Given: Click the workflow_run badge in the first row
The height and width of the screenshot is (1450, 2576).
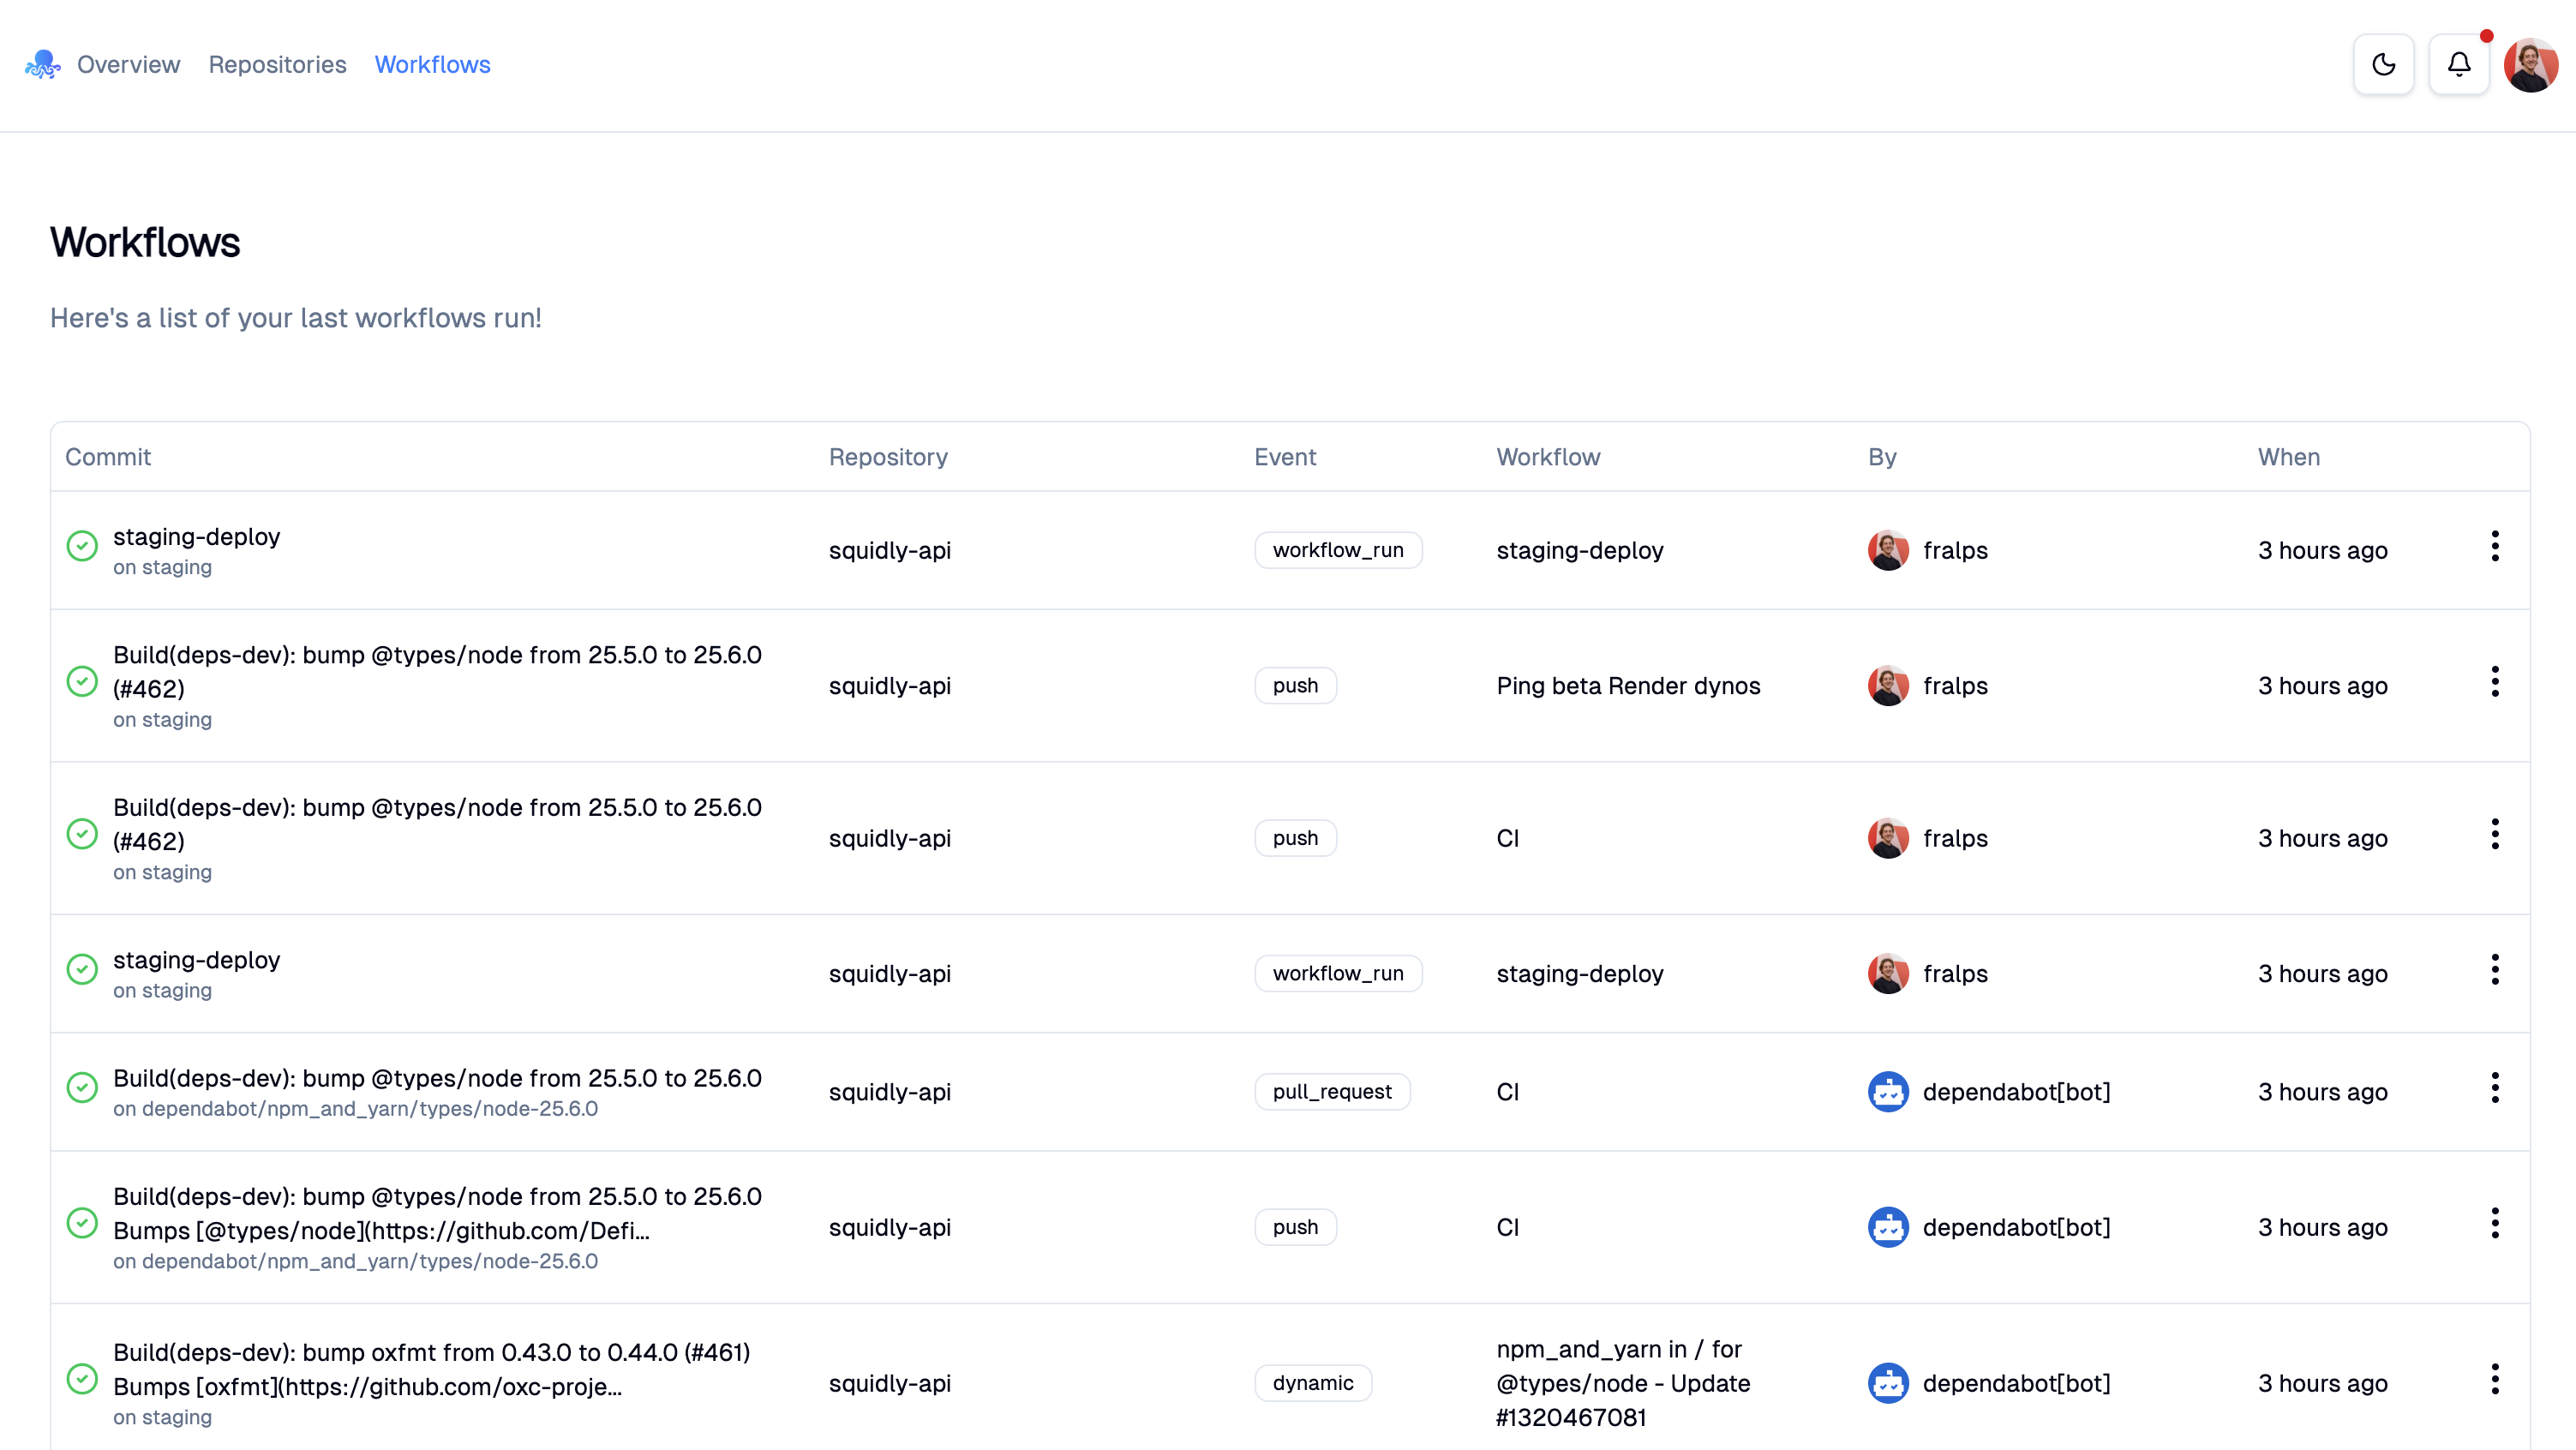Looking at the screenshot, I should point(1338,550).
